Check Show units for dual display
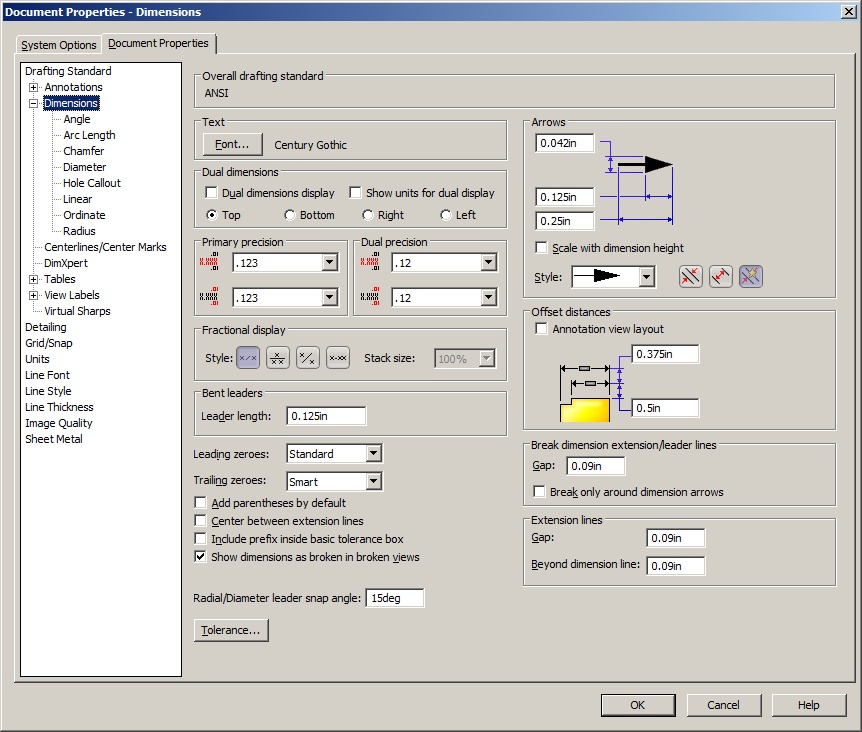The width and height of the screenshot is (862, 732). (355, 193)
